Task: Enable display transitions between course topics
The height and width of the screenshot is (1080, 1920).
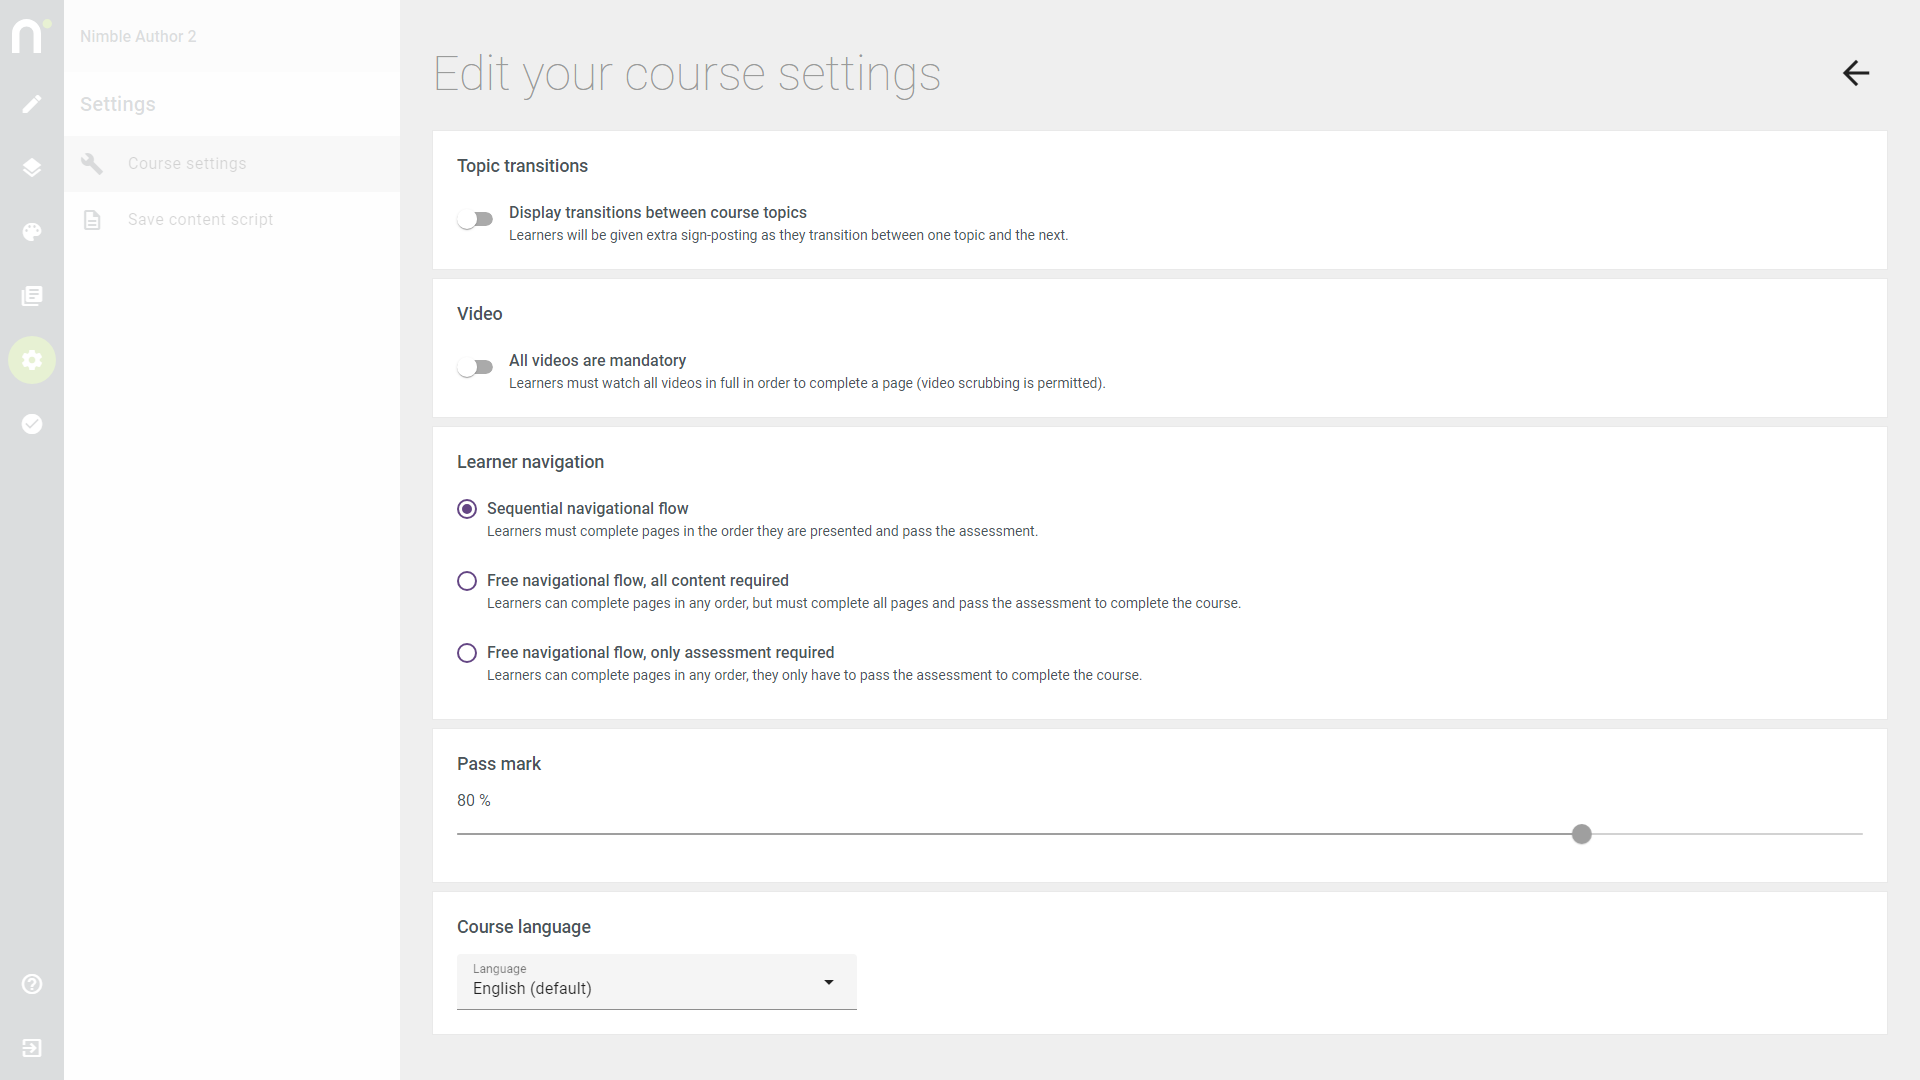Action: (x=475, y=219)
